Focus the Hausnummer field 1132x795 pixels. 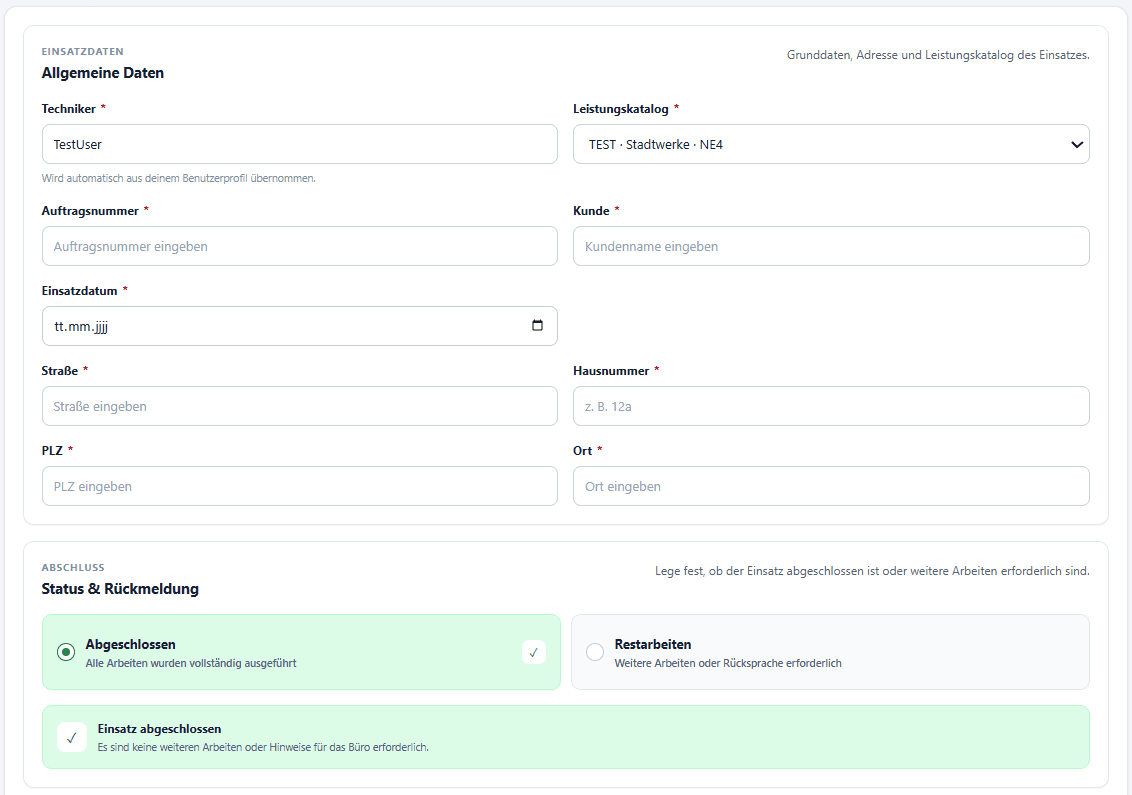point(831,406)
